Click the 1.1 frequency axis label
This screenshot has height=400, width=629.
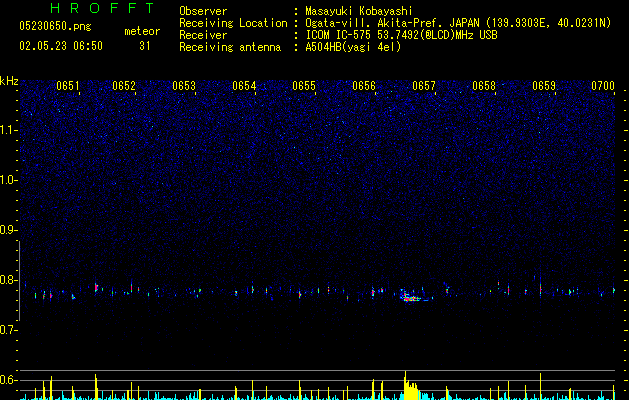[x=8, y=130]
